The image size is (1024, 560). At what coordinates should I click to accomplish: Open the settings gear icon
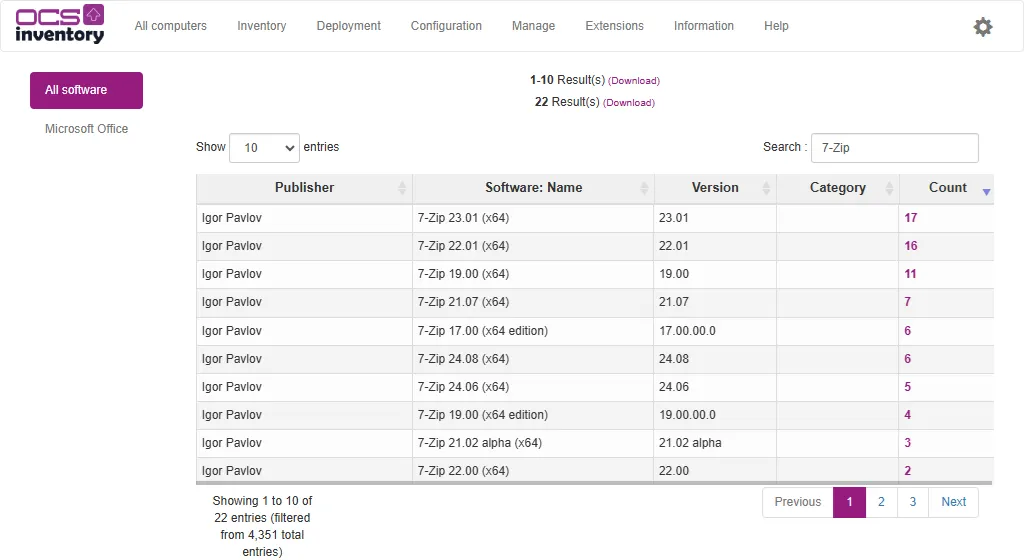coord(983,27)
